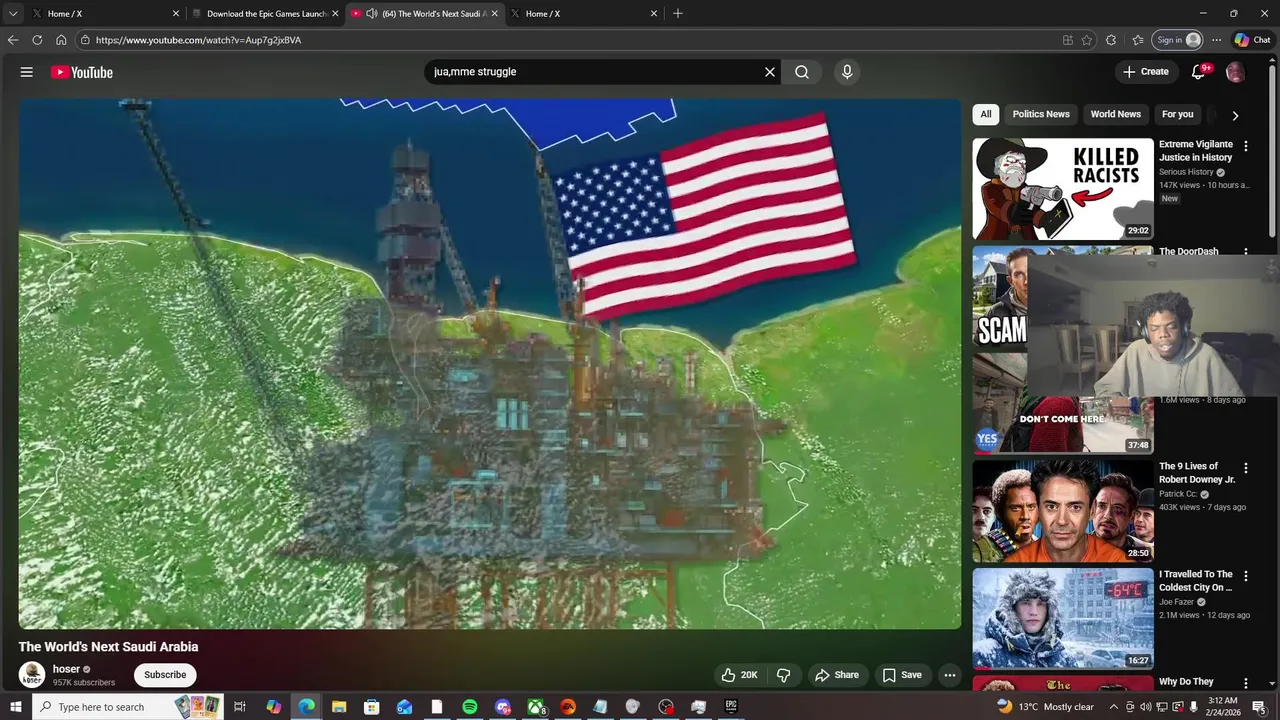Open File Explorer from the taskbar

point(339,707)
